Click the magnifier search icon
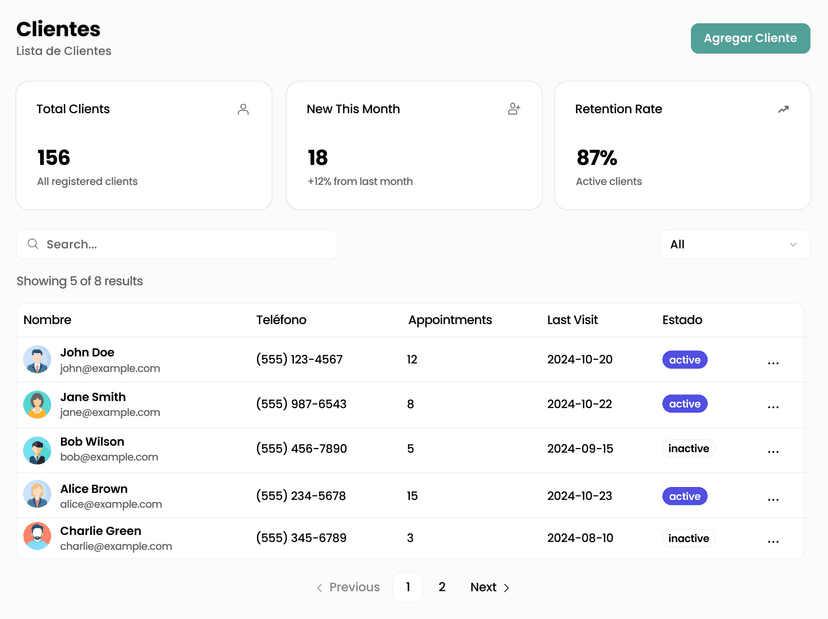828x619 pixels. [x=33, y=244]
